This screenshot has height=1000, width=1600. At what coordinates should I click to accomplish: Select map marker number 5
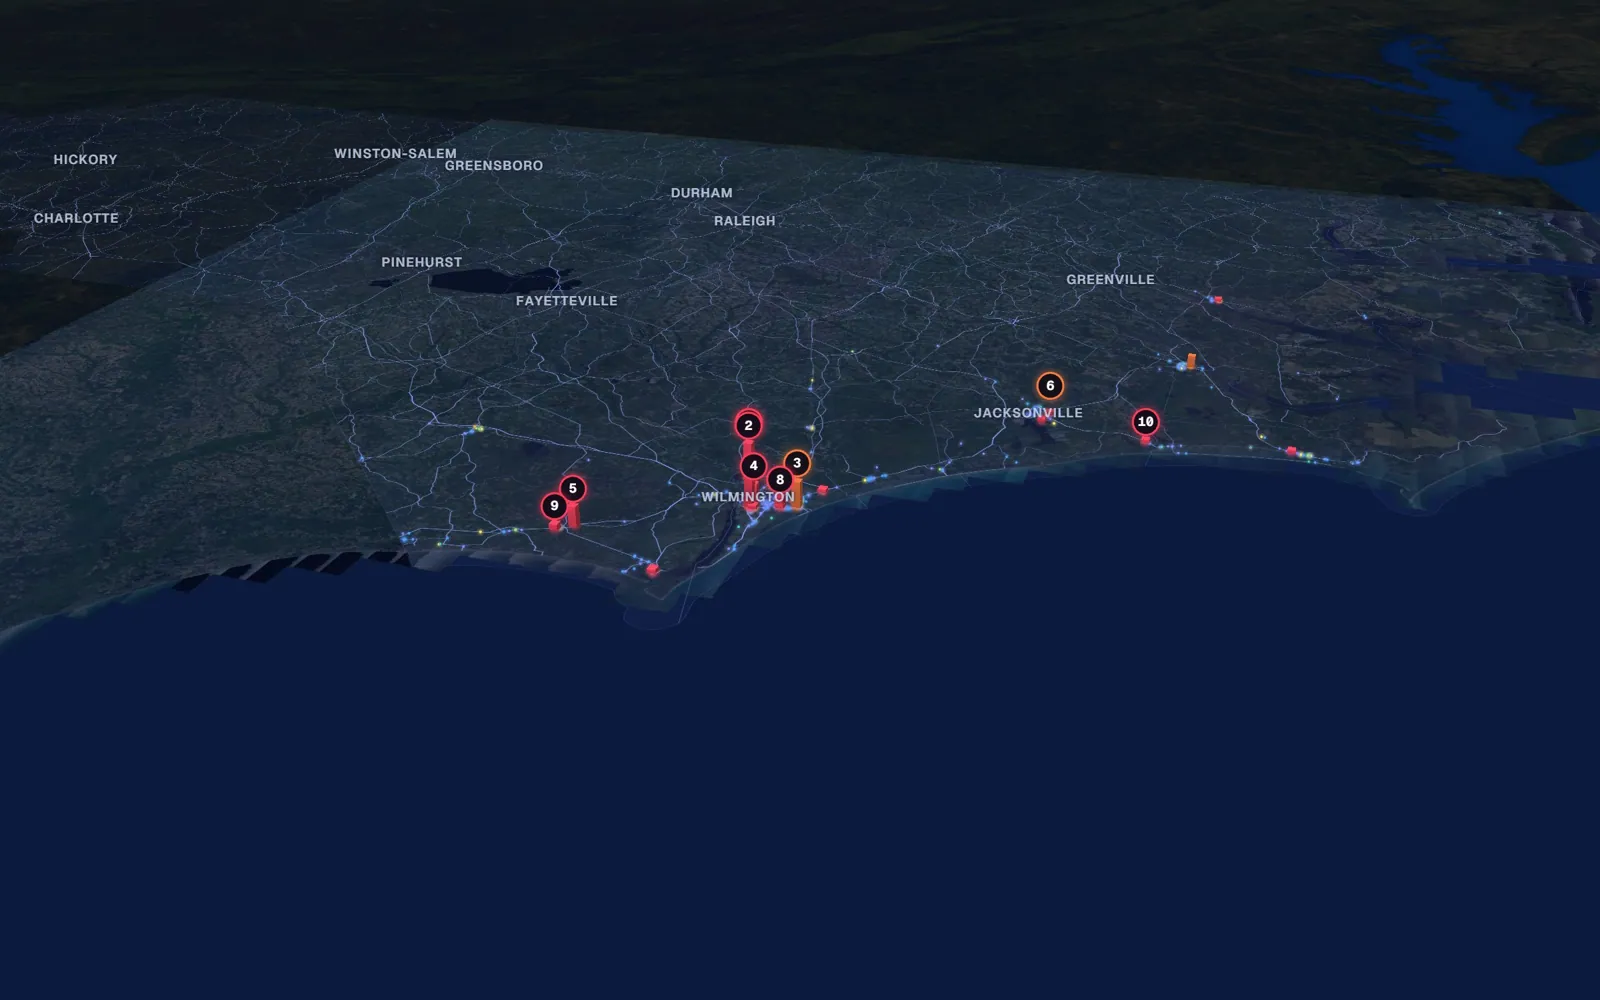573,489
